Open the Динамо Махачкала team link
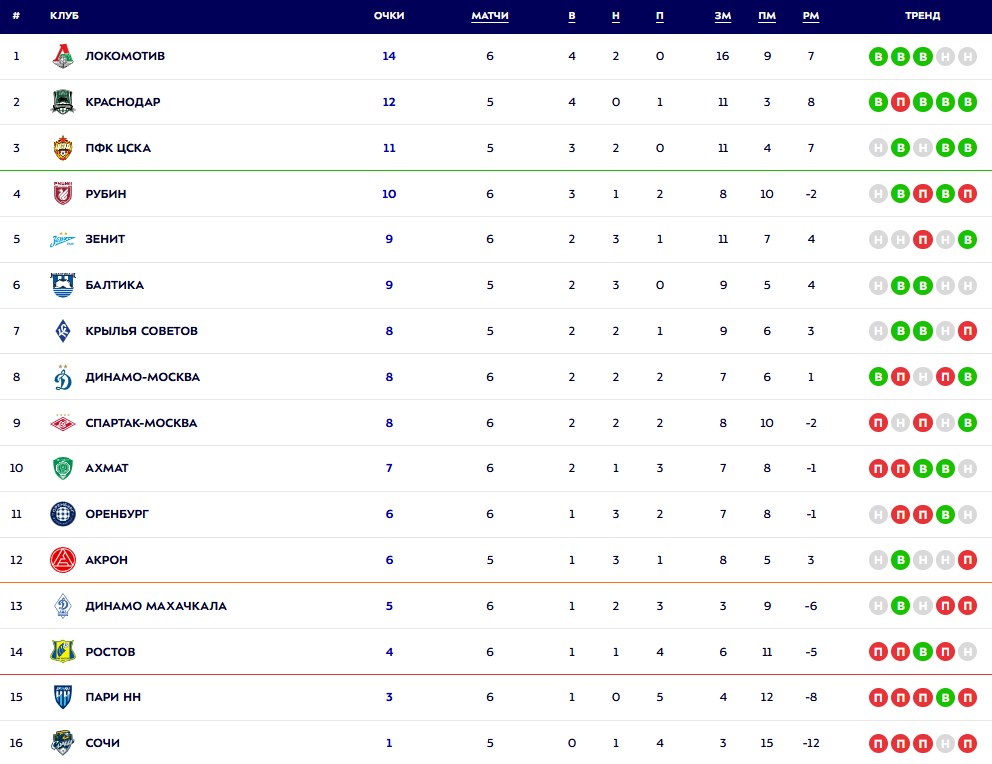992x764 pixels. pyautogui.click(x=156, y=606)
